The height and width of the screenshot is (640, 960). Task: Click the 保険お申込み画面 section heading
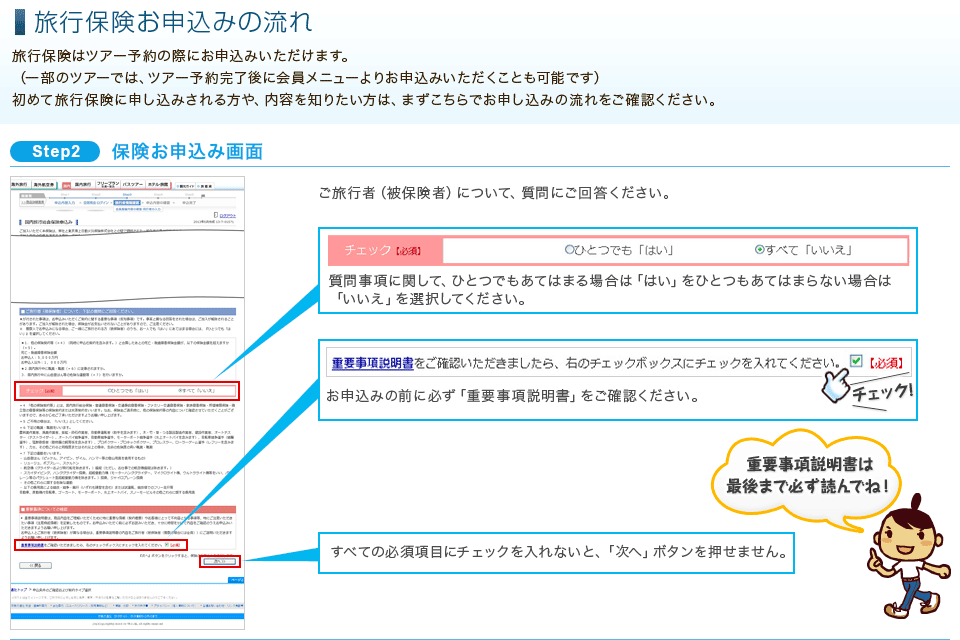(x=187, y=152)
